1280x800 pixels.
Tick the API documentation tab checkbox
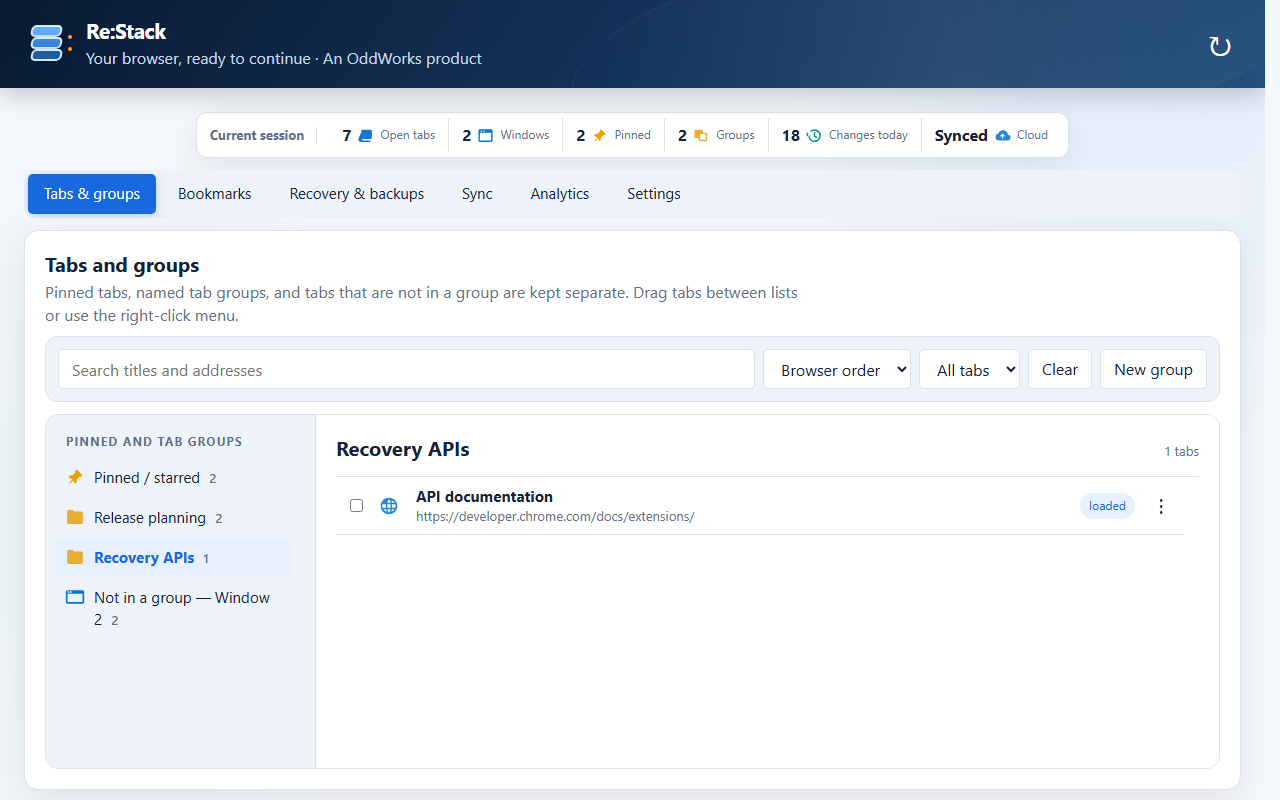point(356,506)
